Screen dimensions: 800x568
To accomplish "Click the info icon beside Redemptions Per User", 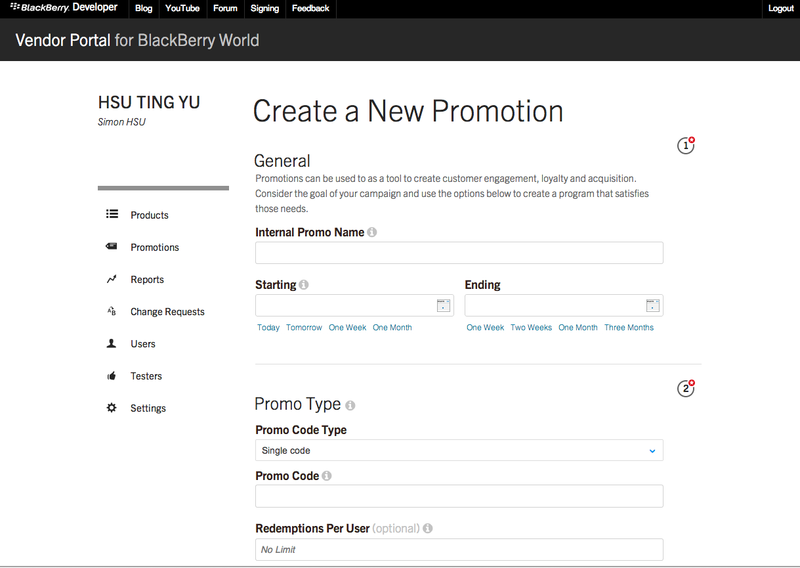I will point(428,528).
